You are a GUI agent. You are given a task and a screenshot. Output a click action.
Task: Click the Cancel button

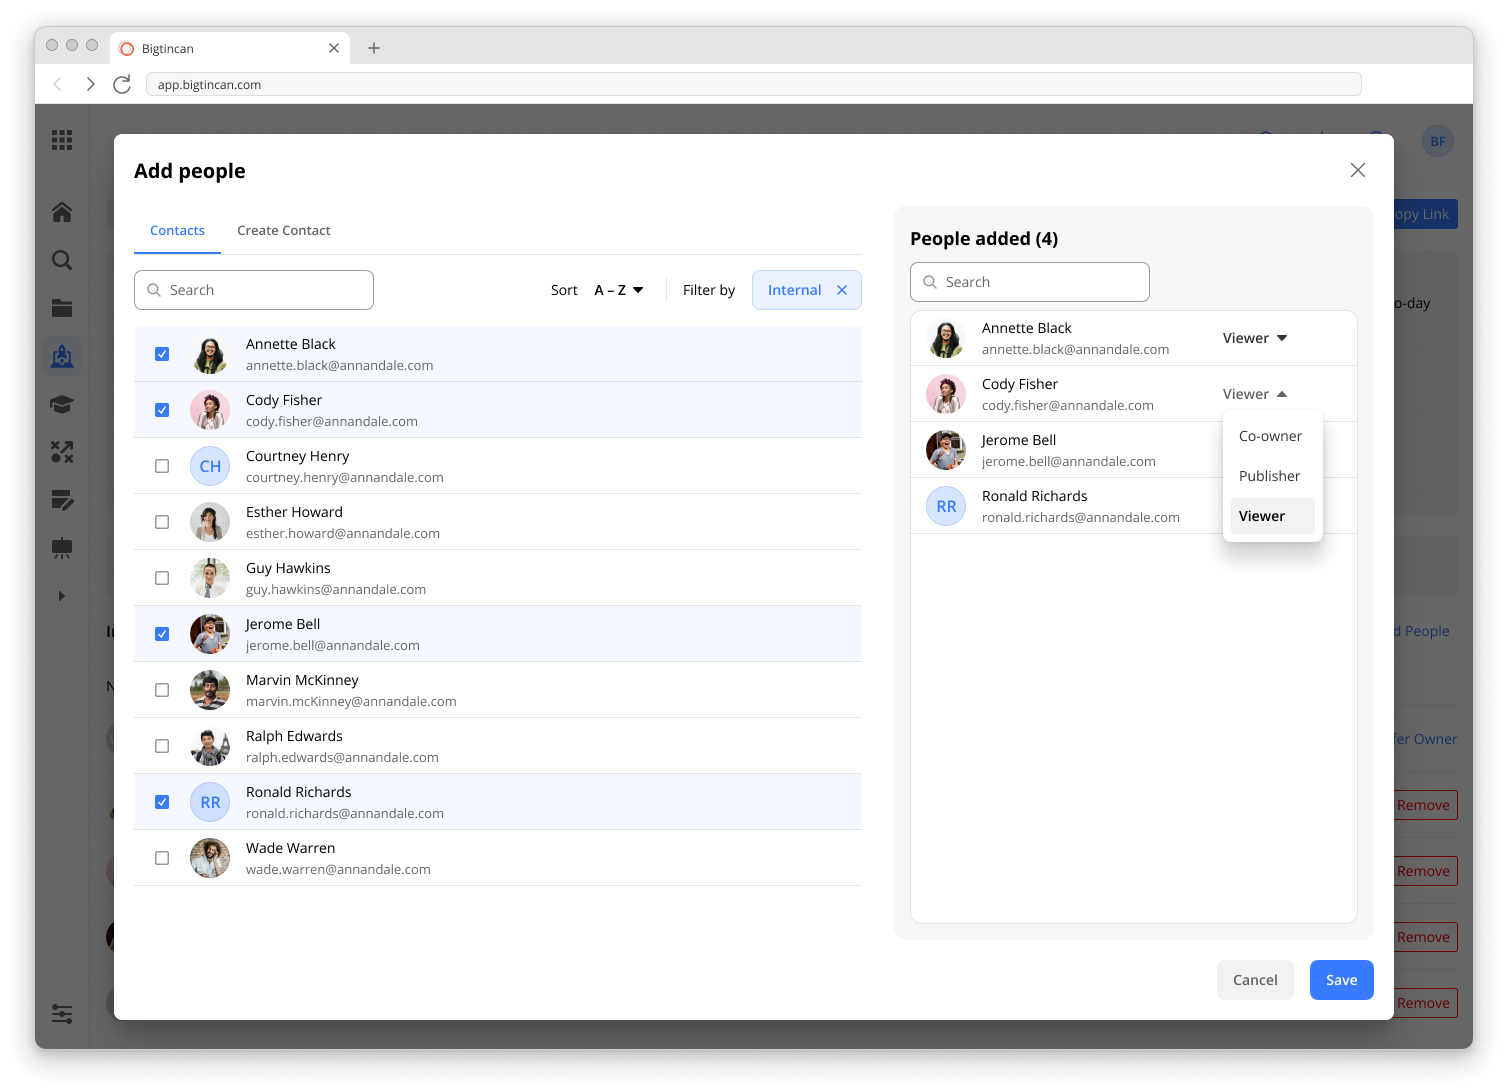(1255, 980)
